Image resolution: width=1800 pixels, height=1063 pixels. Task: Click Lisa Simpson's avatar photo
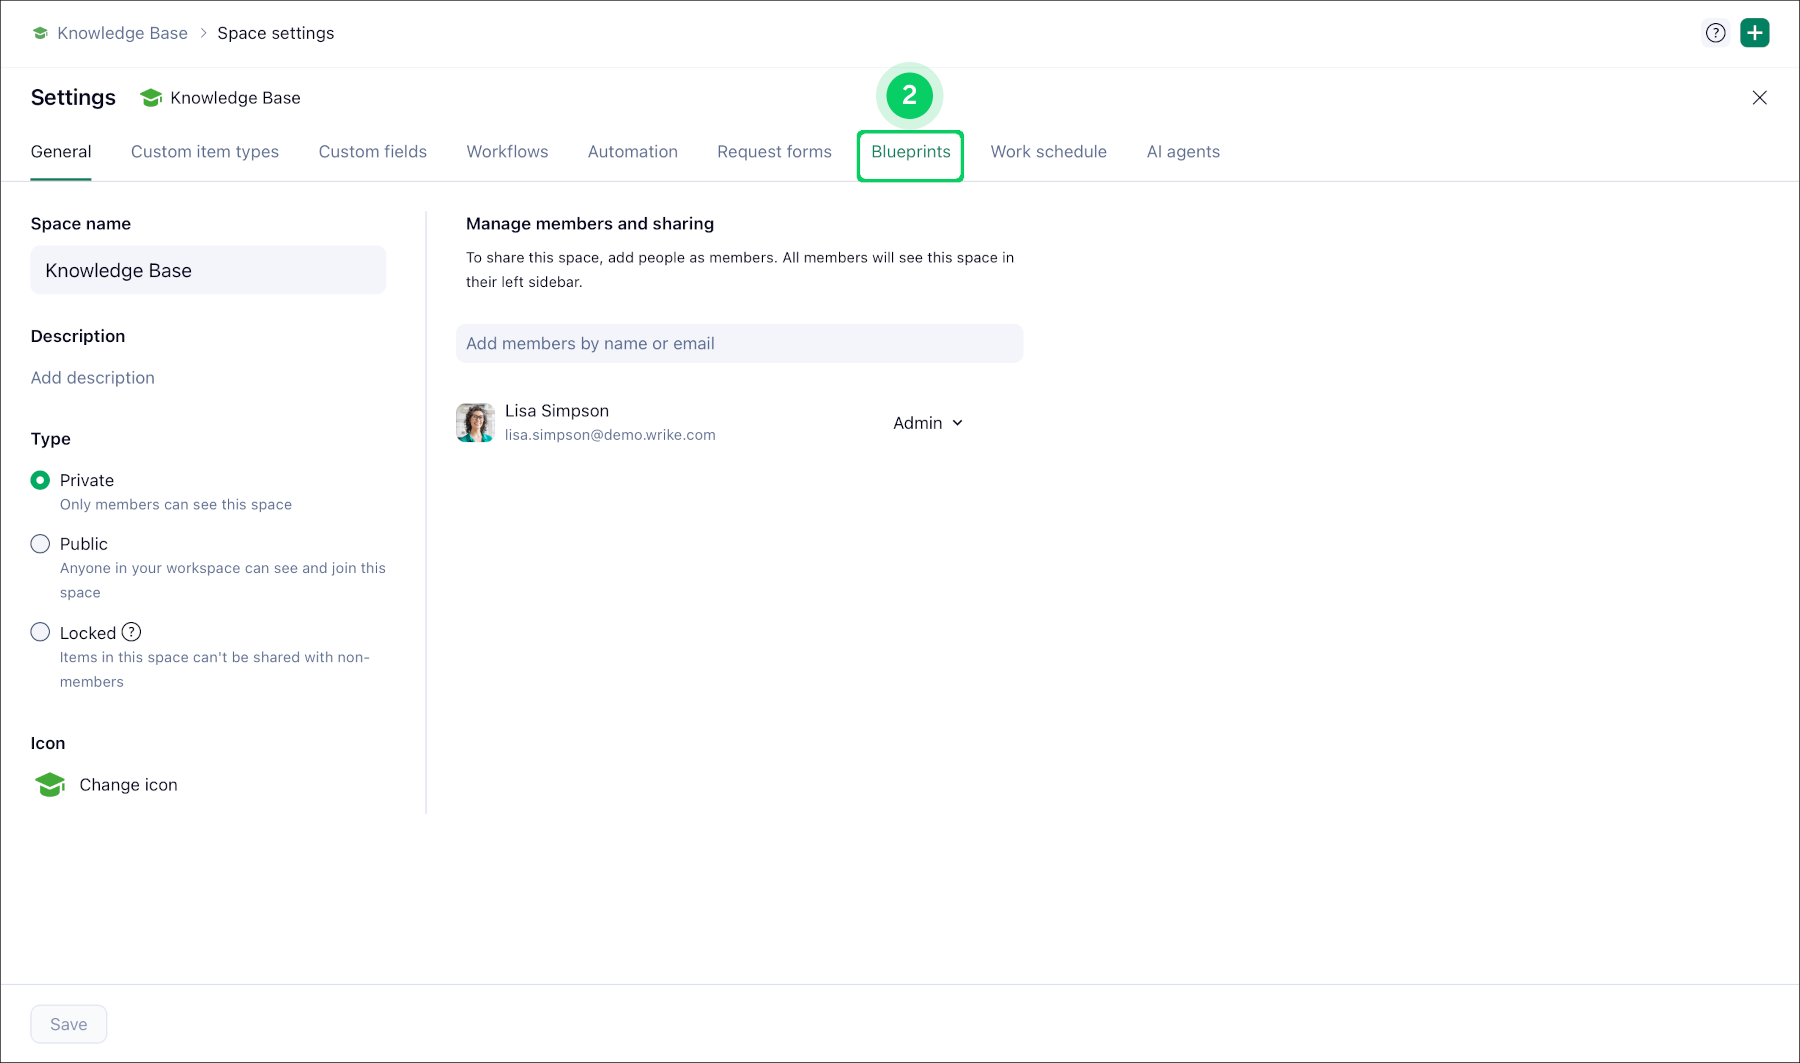(x=475, y=423)
